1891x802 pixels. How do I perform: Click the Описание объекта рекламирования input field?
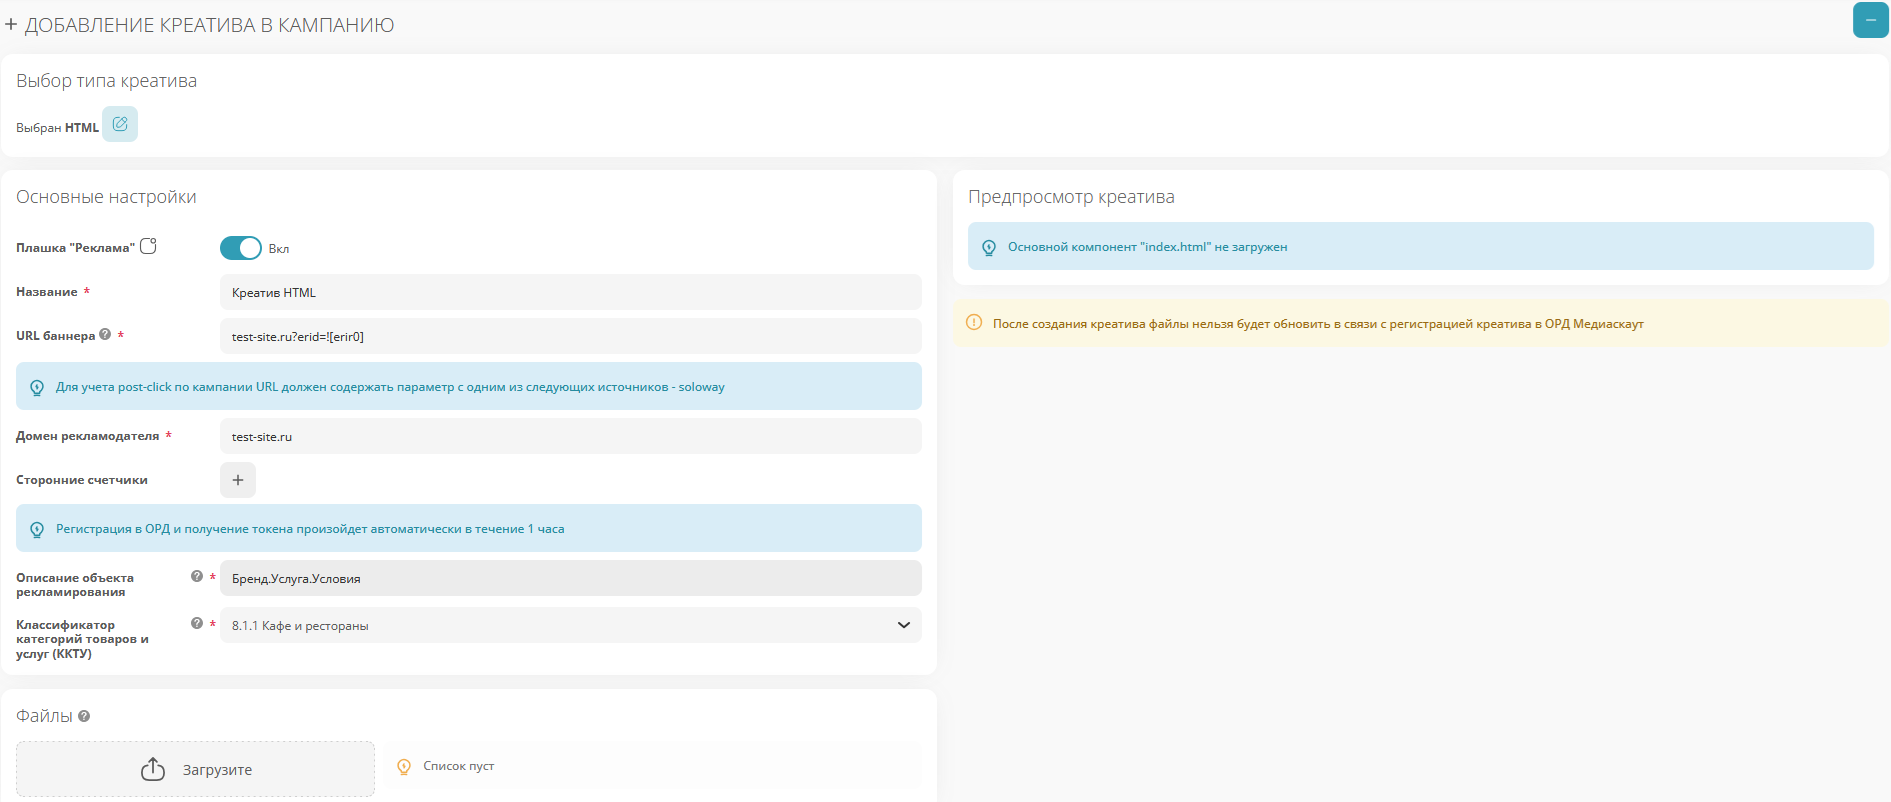(570, 578)
